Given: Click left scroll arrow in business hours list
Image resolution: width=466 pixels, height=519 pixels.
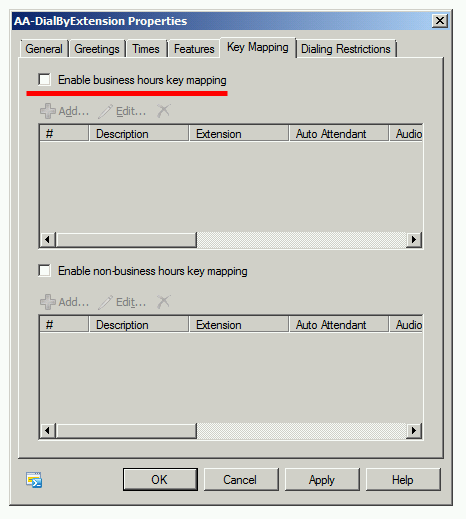Looking at the screenshot, I should pyautogui.click(x=48, y=239).
